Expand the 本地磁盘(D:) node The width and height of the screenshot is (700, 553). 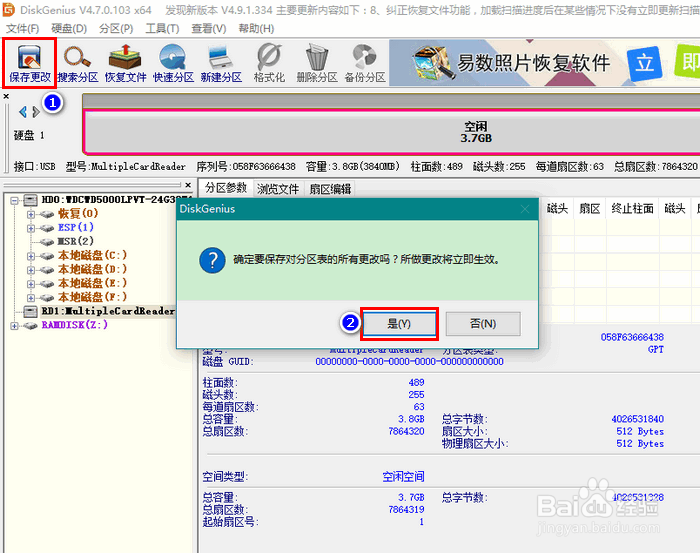coord(30,270)
